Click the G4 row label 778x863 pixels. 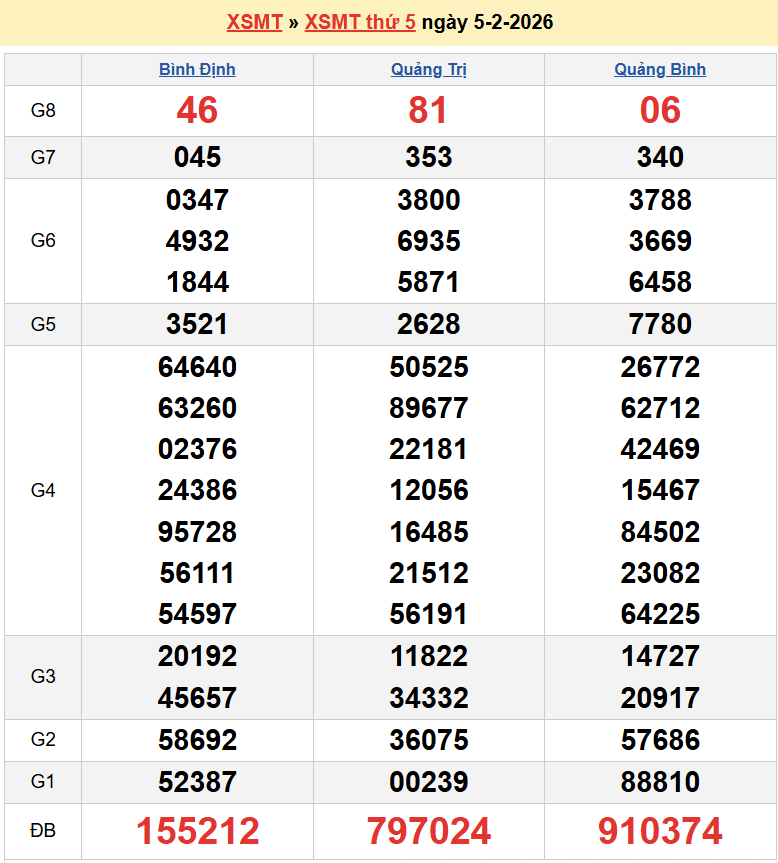[43, 490]
